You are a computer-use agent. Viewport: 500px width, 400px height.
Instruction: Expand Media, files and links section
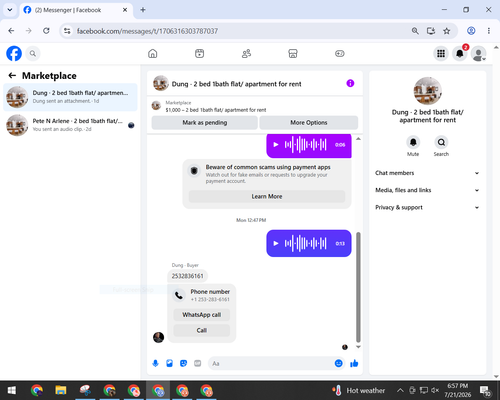(x=427, y=190)
